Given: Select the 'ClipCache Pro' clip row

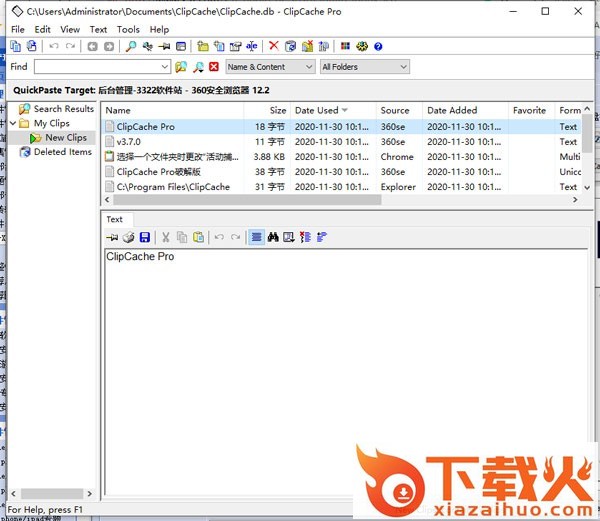Looking at the screenshot, I should (x=342, y=127).
